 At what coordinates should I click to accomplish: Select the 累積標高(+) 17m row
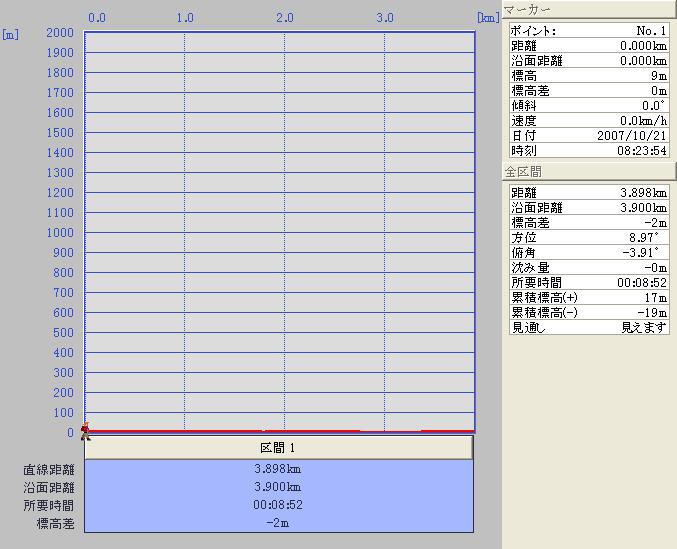coord(588,298)
